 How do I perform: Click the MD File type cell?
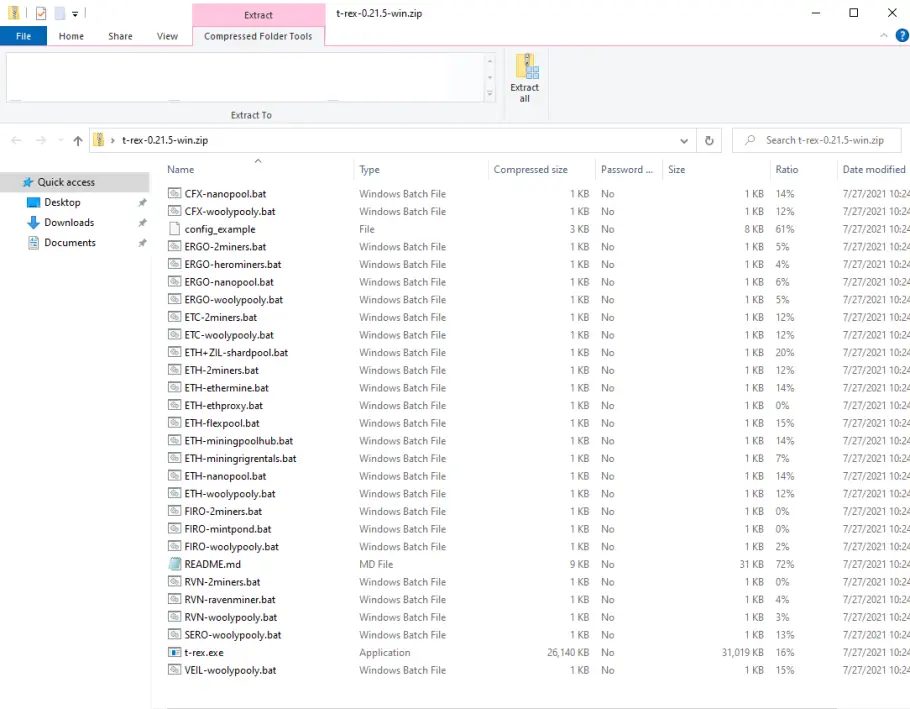pyautogui.click(x=376, y=564)
